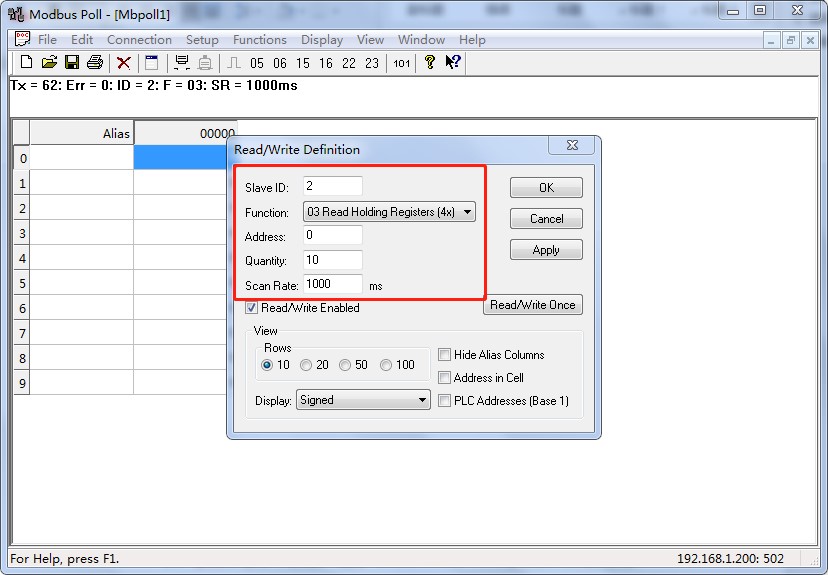Click the red X delete icon

point(124,63)
